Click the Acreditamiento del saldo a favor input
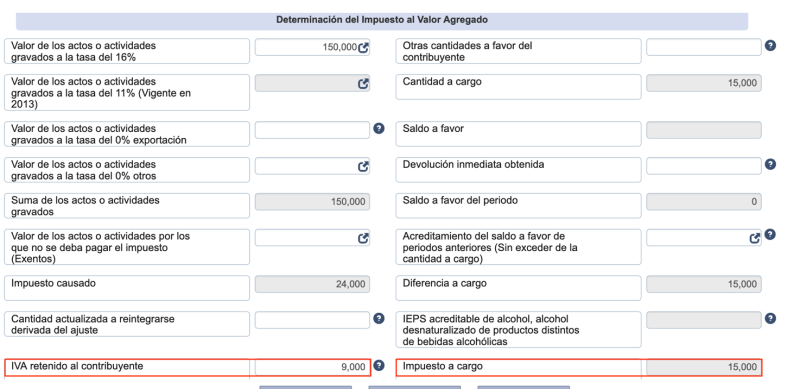 tap(704, 237)
